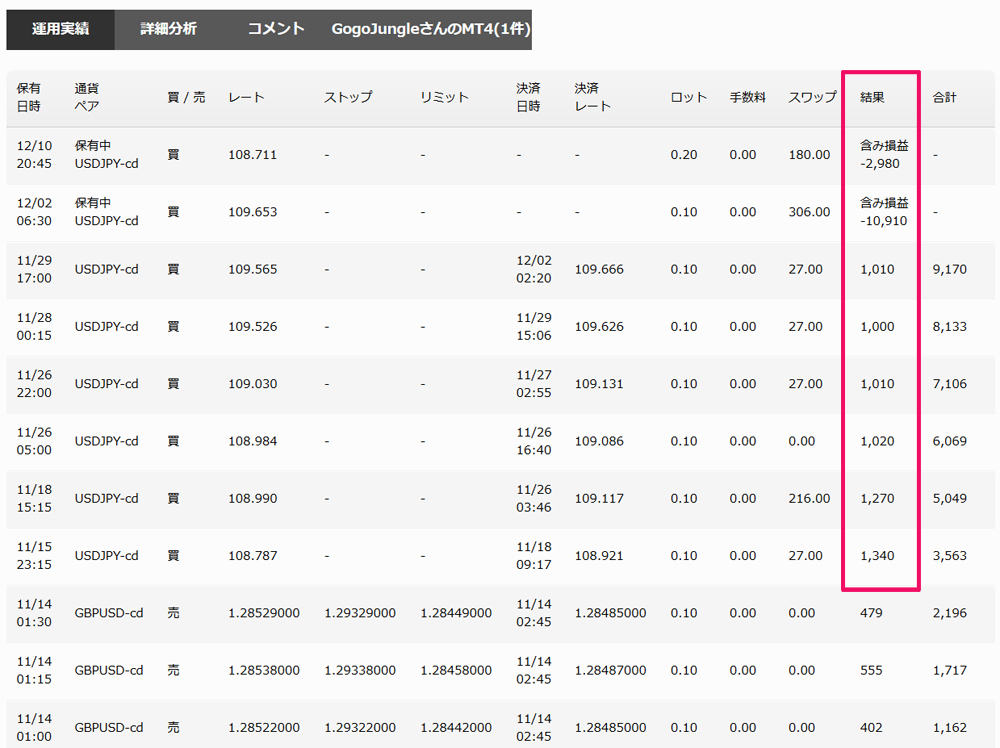Click the result value 1,020

878,441
